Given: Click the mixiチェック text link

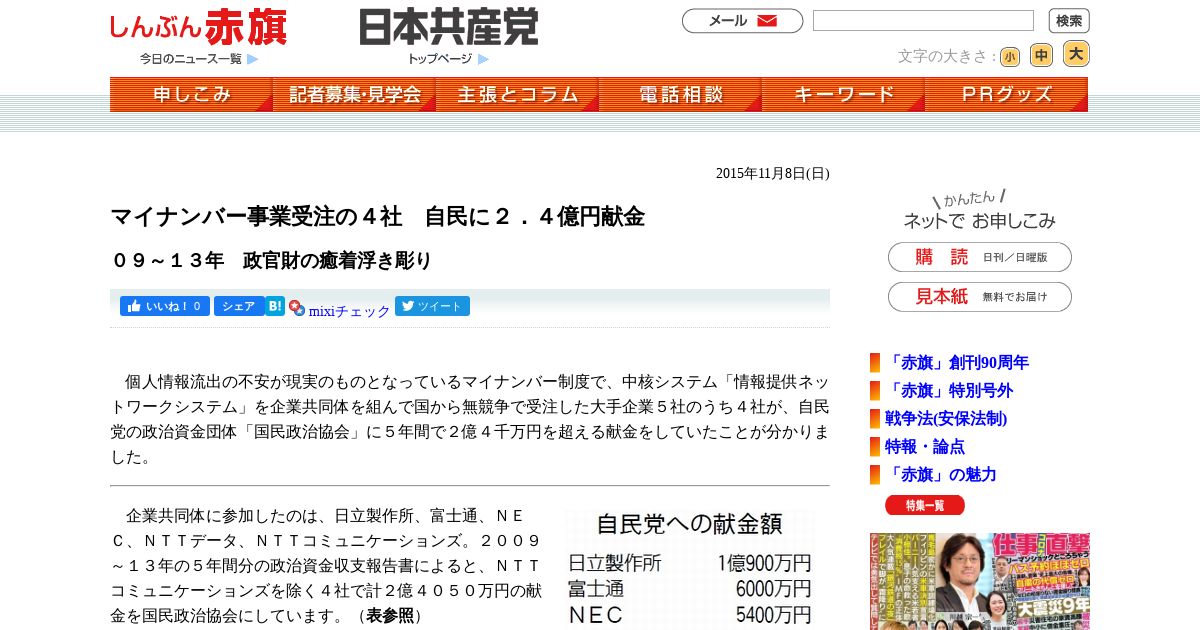Looking at the screenshot, I should click(x=349, y=311).
